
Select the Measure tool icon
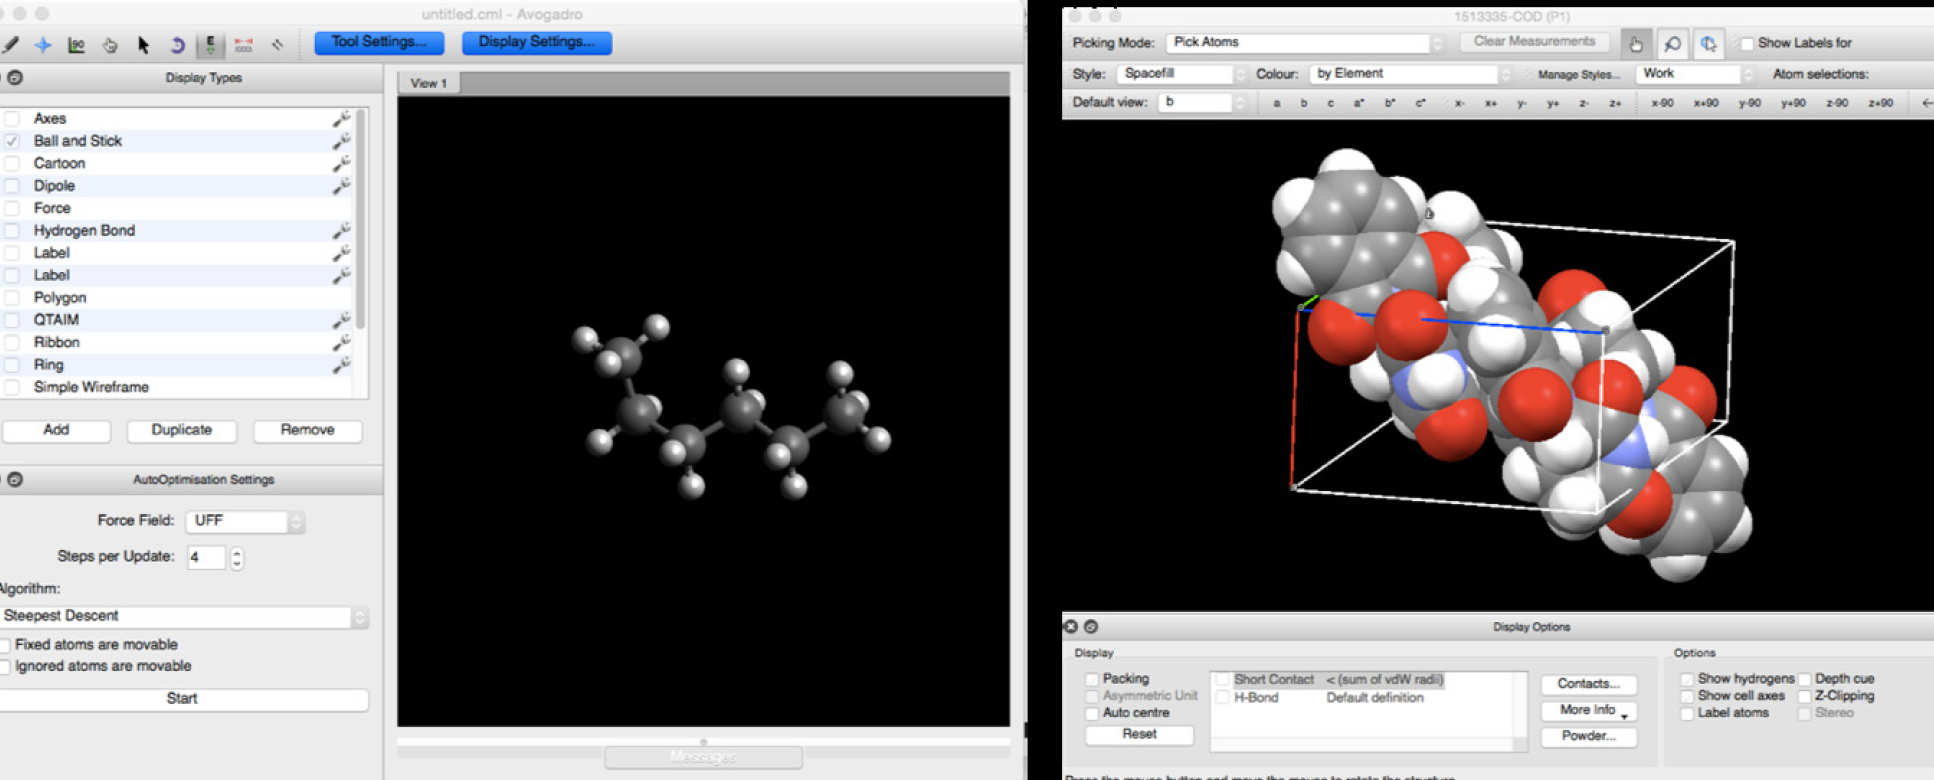243,45
